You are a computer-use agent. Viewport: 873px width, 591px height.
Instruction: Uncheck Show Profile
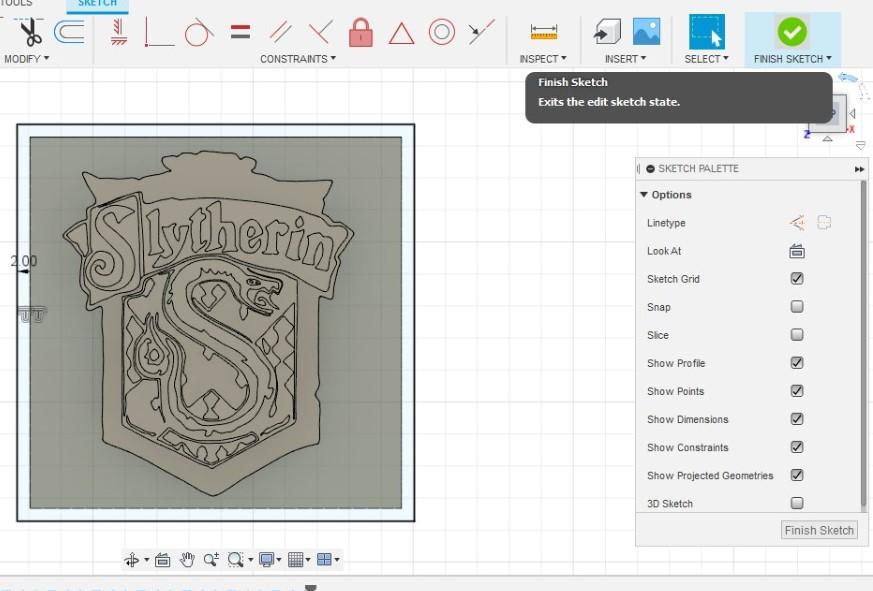click(x=797, y=363)
